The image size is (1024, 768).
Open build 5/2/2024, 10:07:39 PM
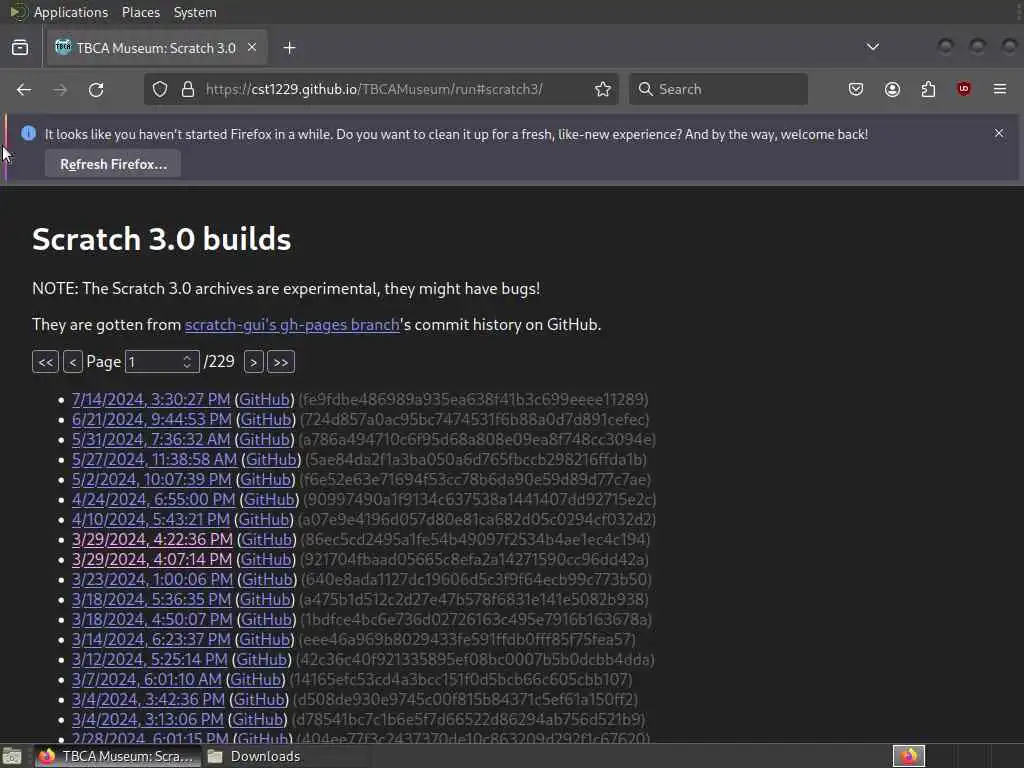[x=152, y=479]
